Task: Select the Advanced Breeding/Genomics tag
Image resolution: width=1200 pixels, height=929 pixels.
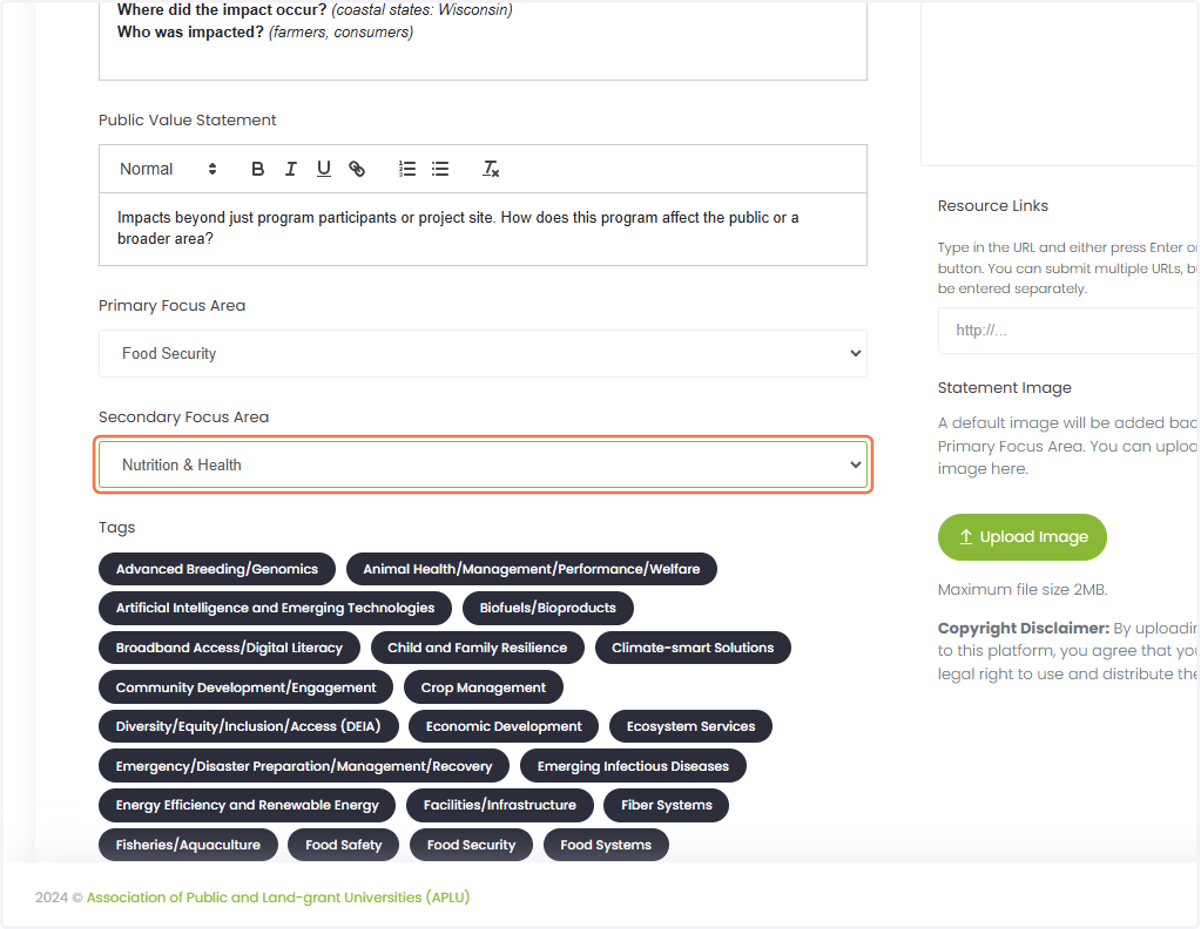Action: pyautogui.click(x=217, y=569)
